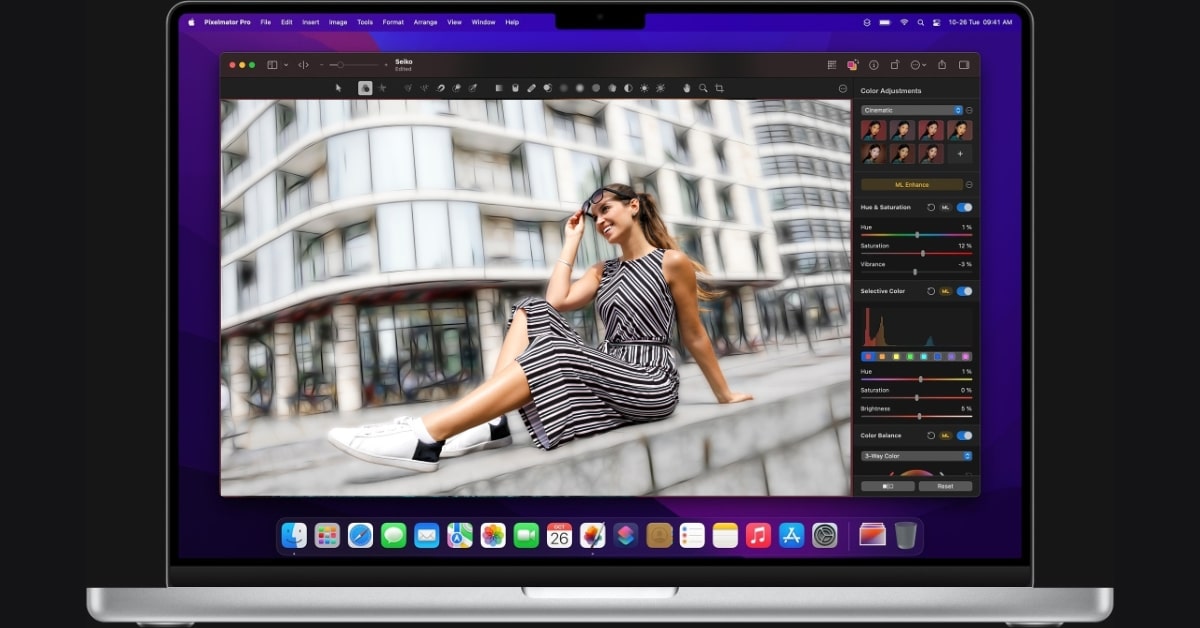Click the Seiko document title
The width and height of the screenshot is (1200, 628).
coord(404,62)
